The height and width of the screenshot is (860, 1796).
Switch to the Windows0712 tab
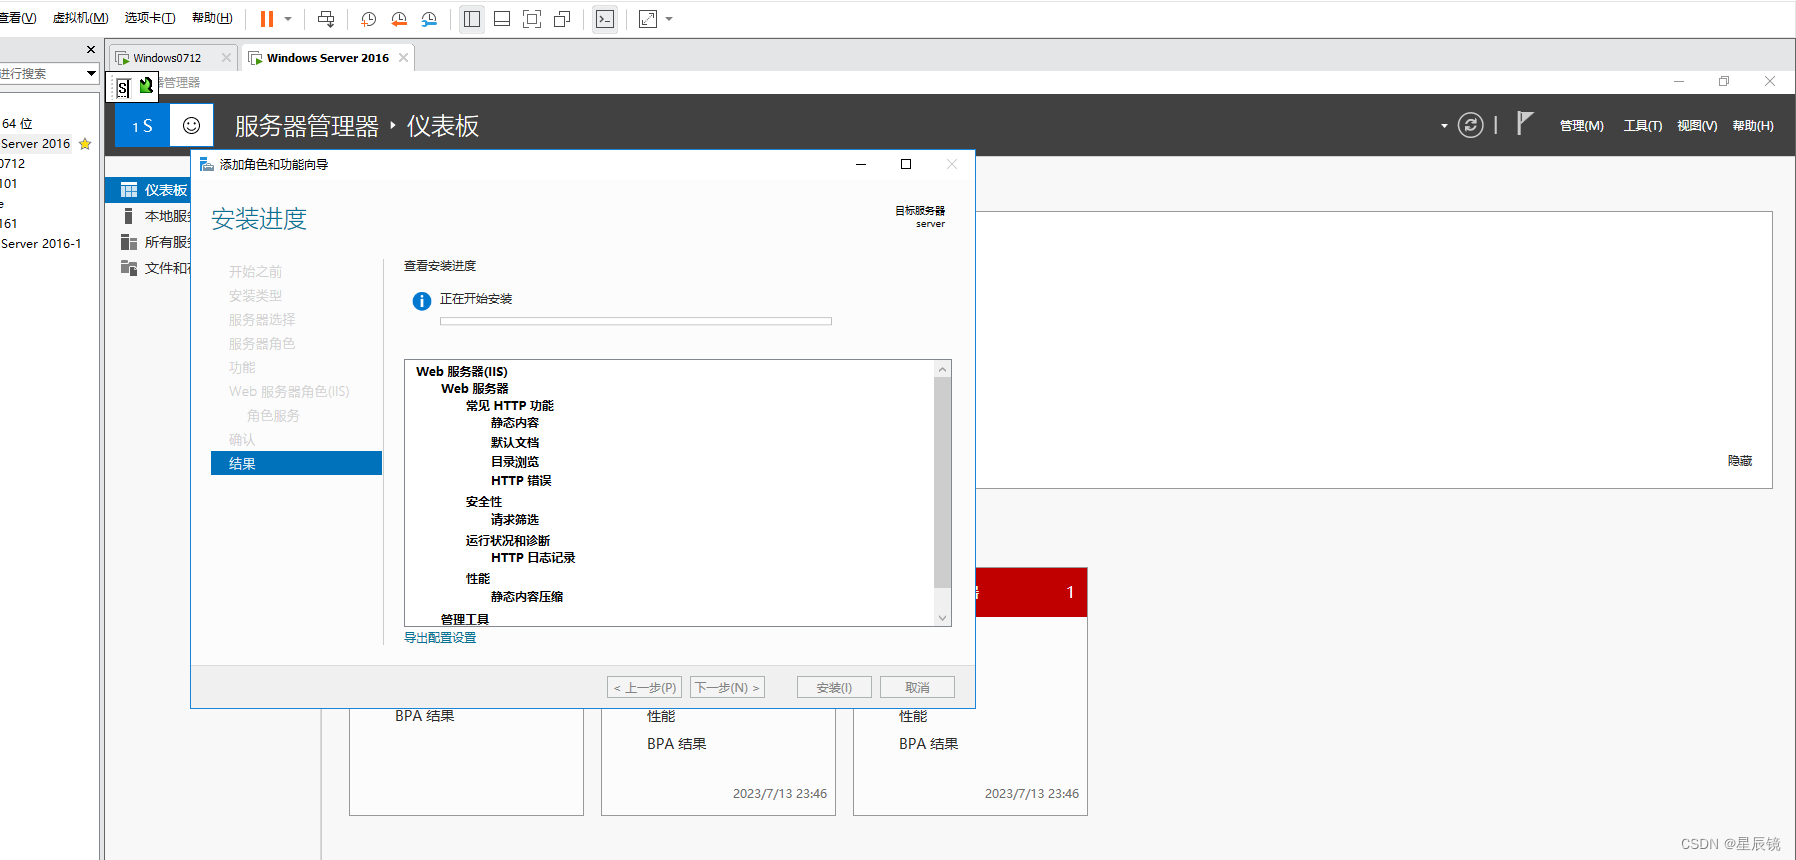(x=167, y=58)
